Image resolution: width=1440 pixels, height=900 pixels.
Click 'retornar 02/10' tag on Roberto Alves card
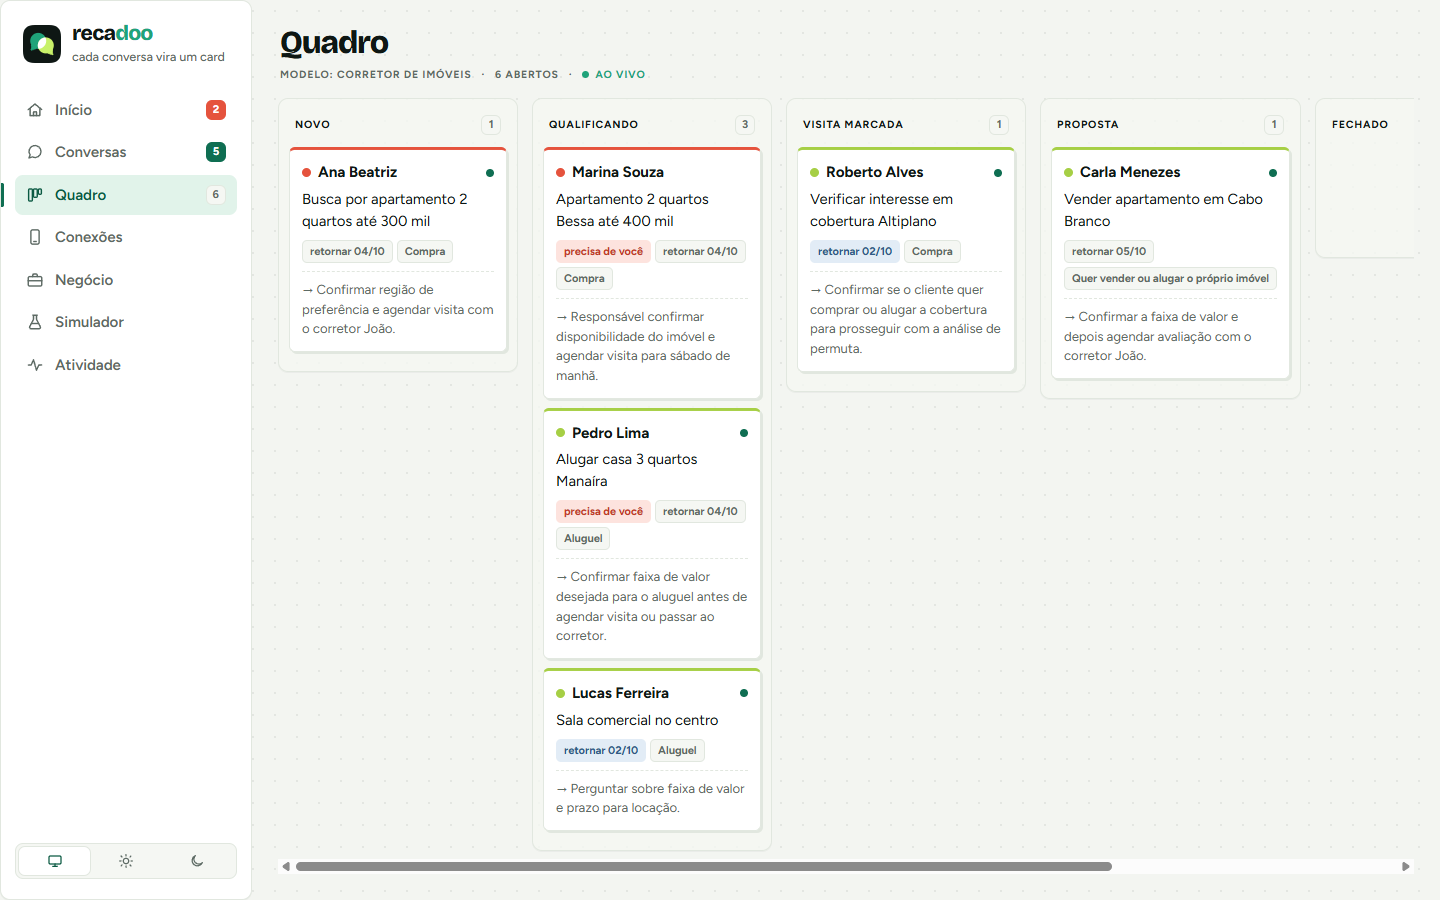coord(855,252)
